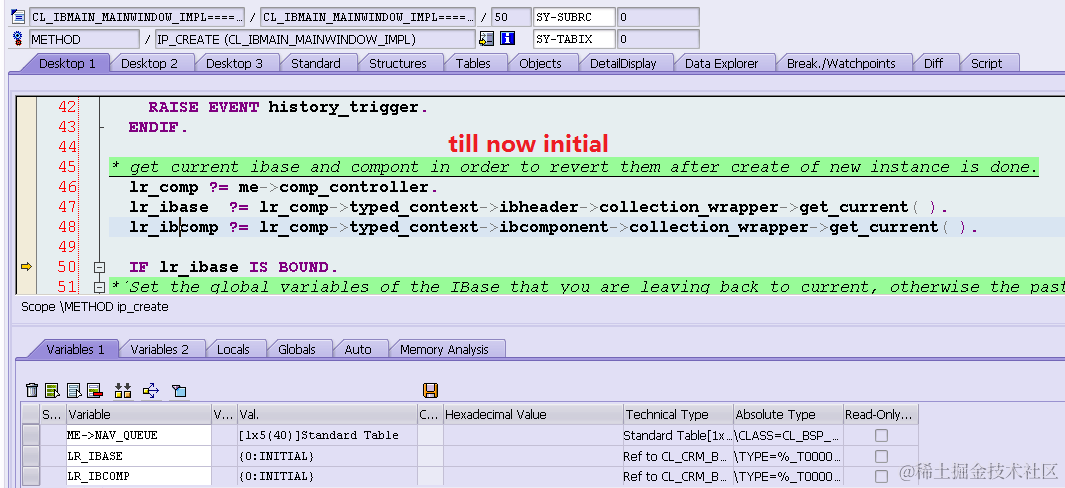
Task: Open the Data Explorer tab
Action: [721, 63]
